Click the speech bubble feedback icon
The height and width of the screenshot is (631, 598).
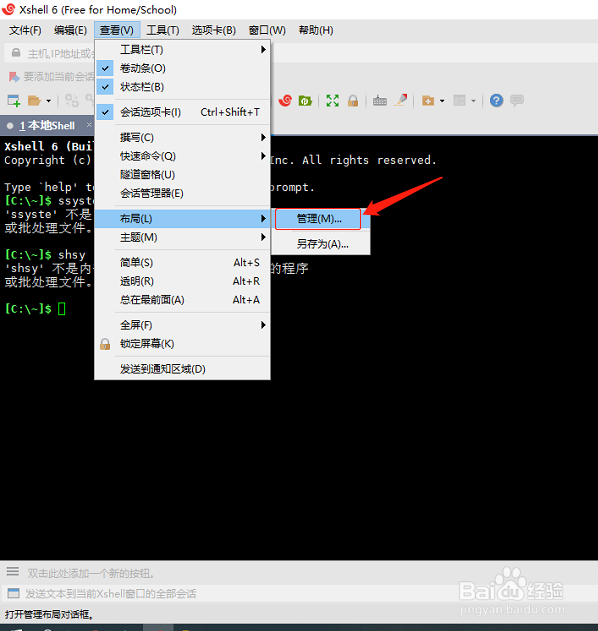pos(517,100)
